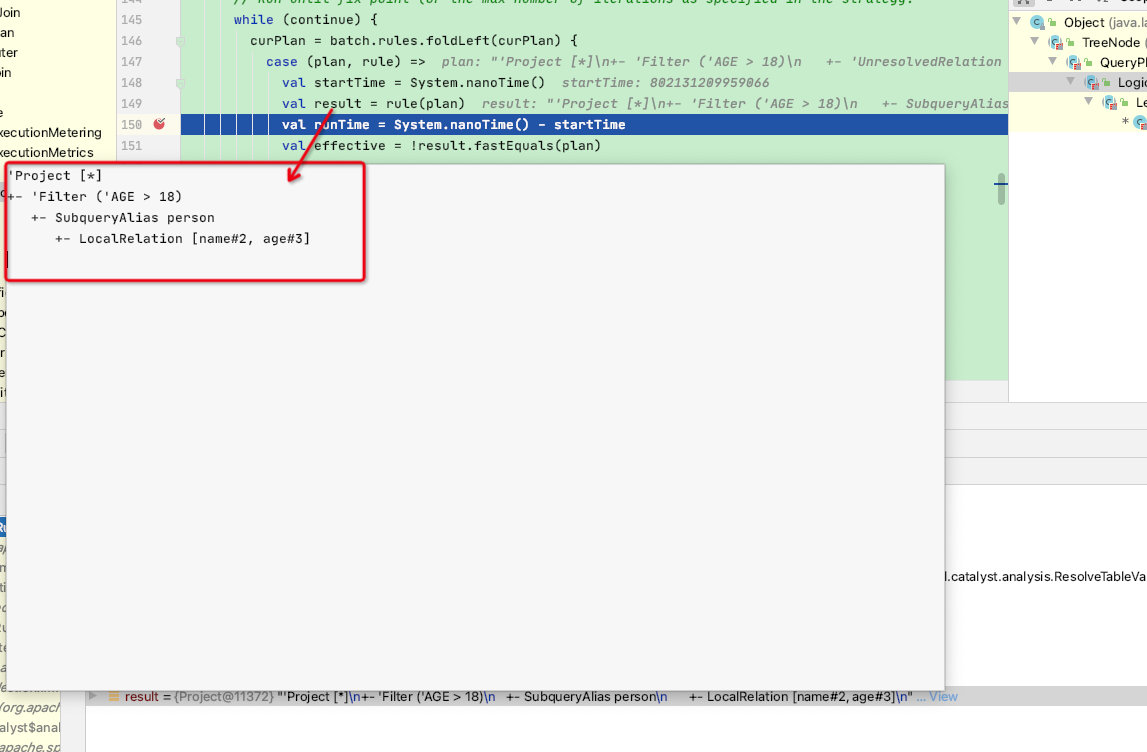The height and width of the screenshot is (752, 1147).
Task: Click line number 149 in the gutter
Action: tap(132, 103)
